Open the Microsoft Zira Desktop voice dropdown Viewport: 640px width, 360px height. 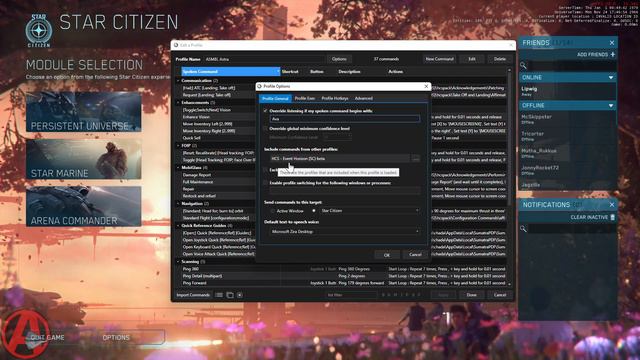pos(345,231)
